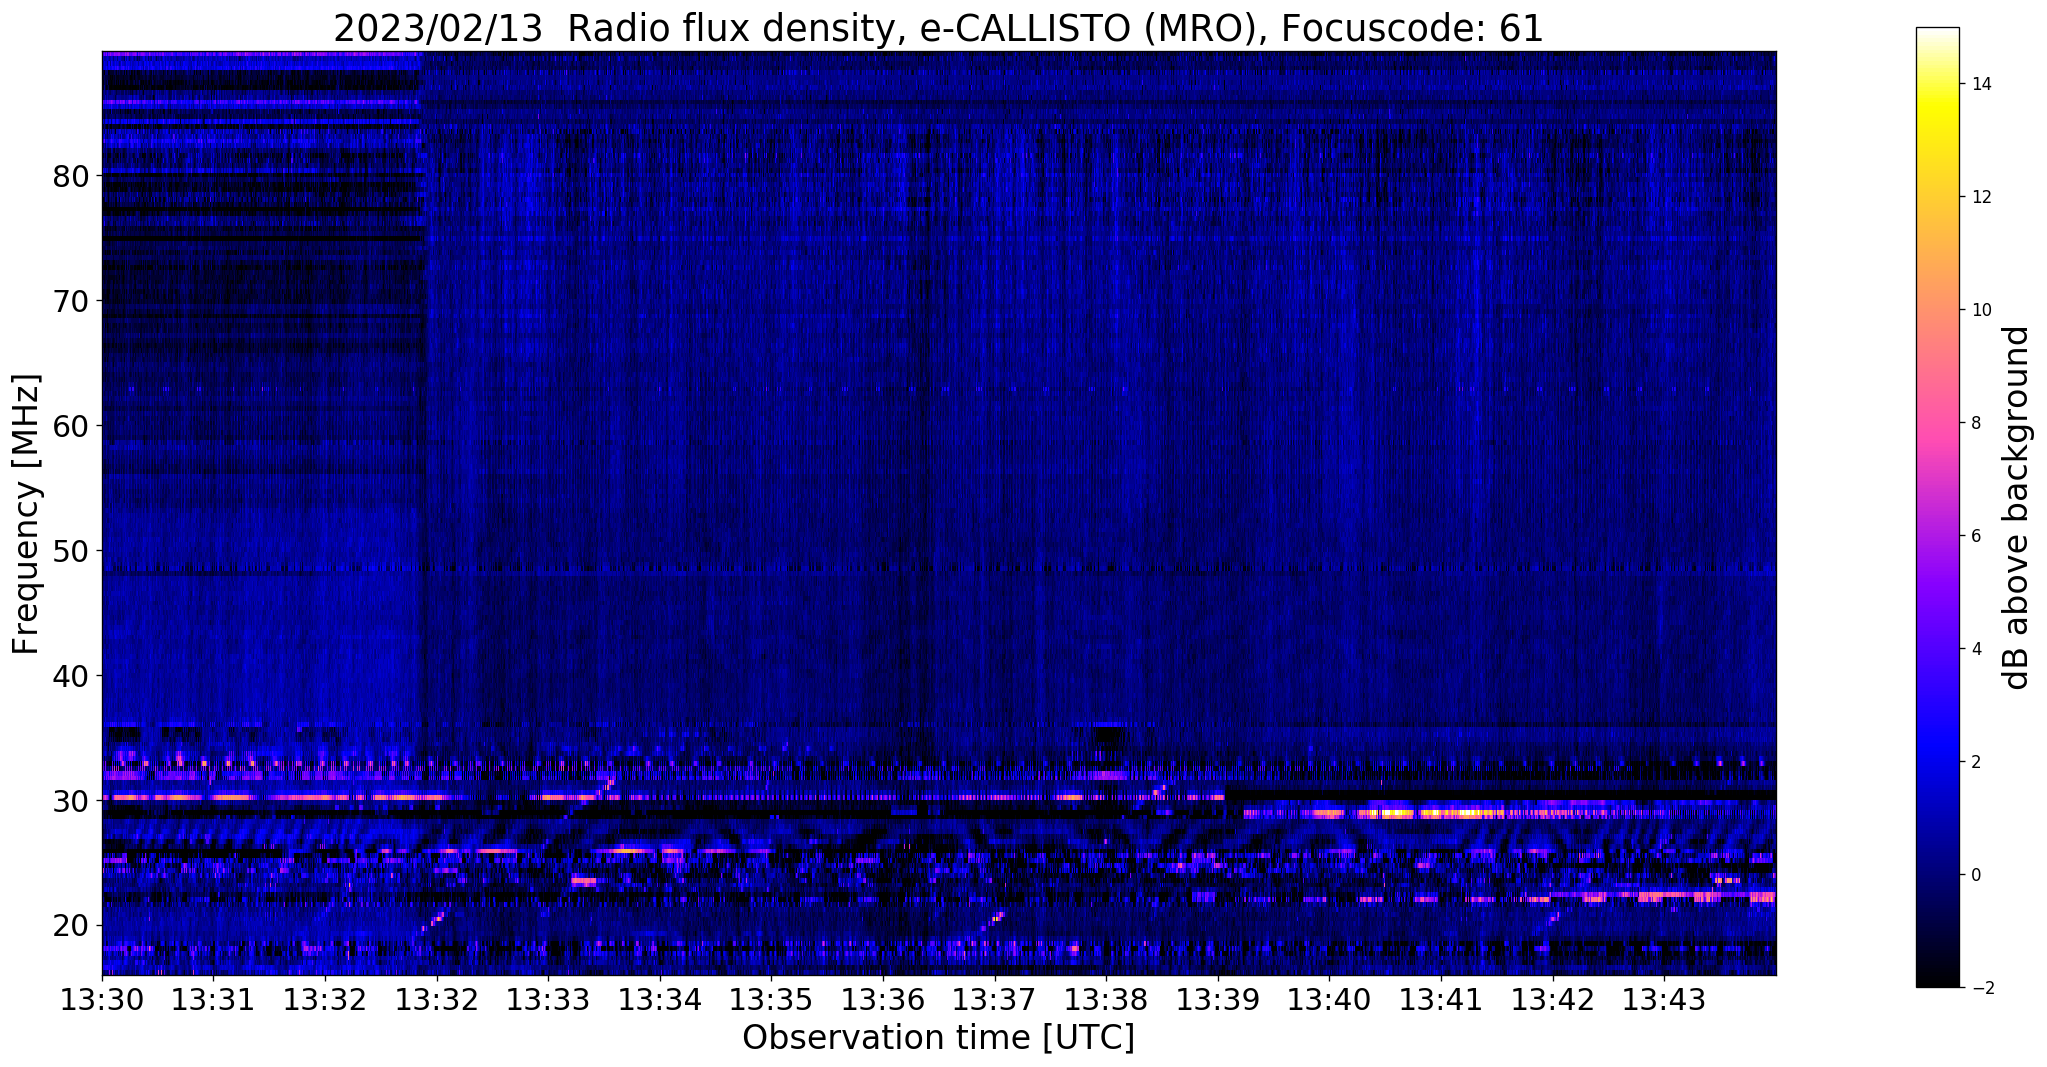This screenshot has width=2047, height=1067.
Task: Click the 13:41 time tick label
Action: point(1441,999)
